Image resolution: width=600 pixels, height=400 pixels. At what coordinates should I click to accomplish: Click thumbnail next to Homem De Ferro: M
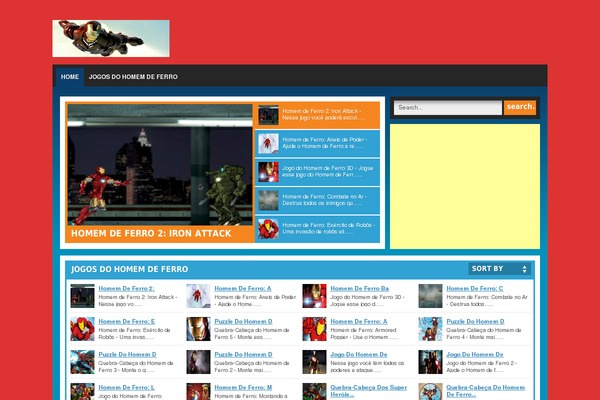coord(198,392)
